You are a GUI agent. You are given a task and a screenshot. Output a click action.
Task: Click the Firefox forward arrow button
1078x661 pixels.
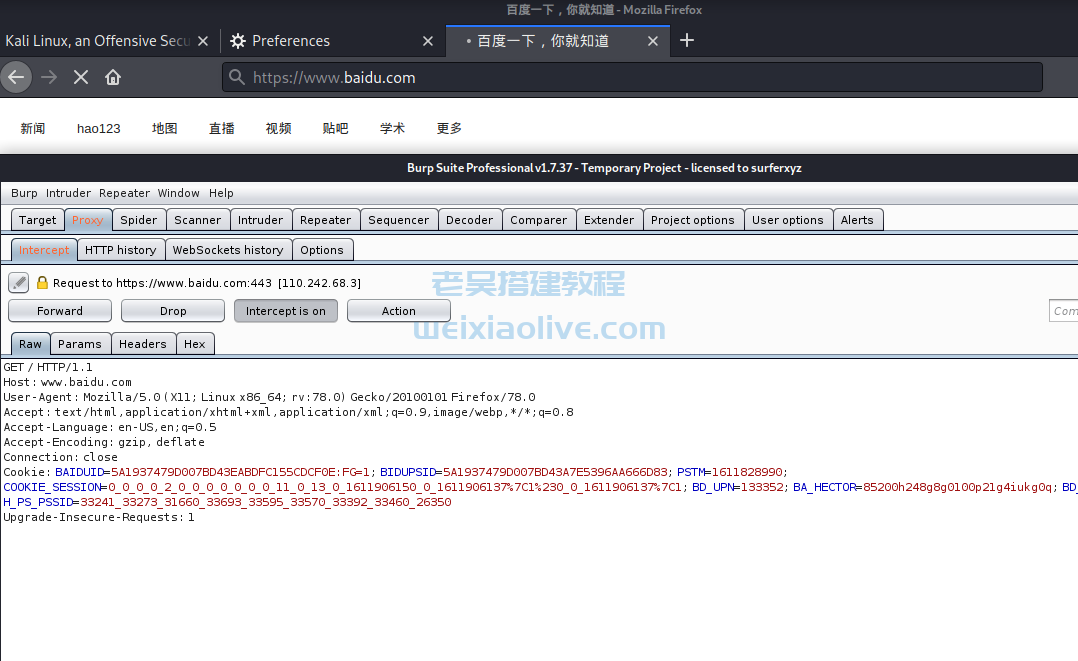click(49, 77)
